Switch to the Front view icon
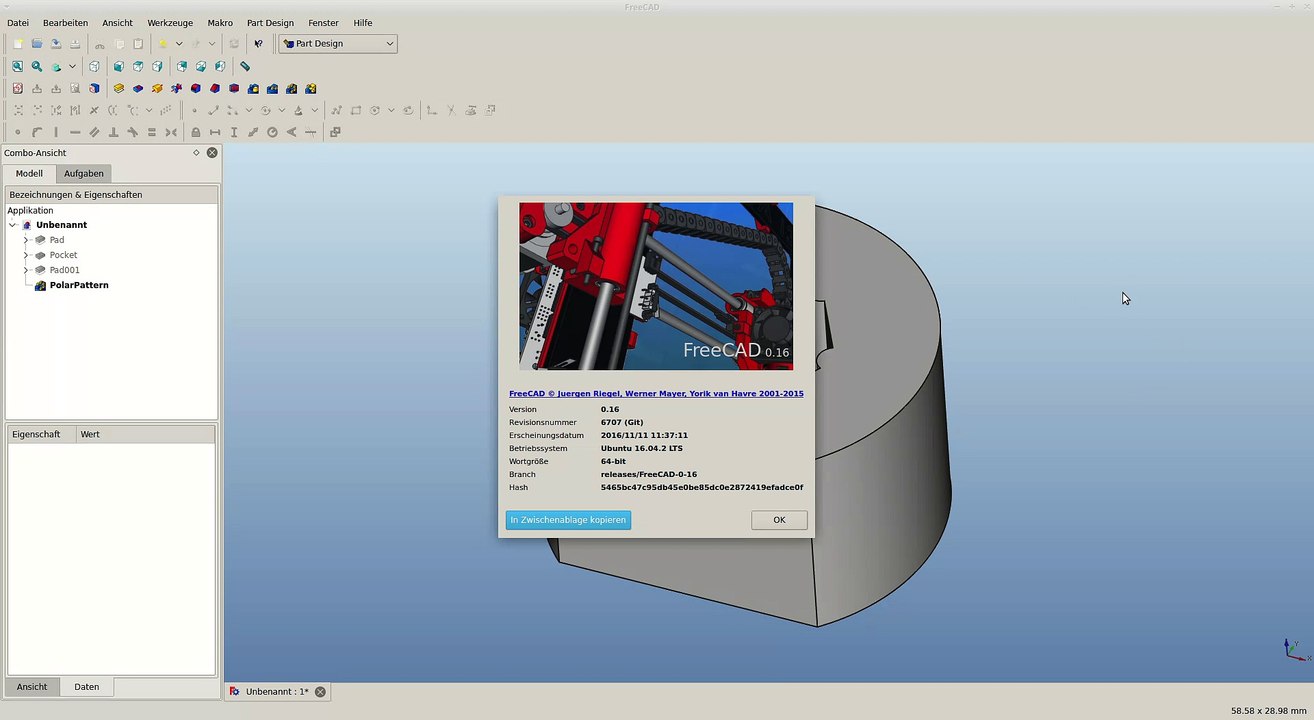1314x720 pixels. coord(119,66)
